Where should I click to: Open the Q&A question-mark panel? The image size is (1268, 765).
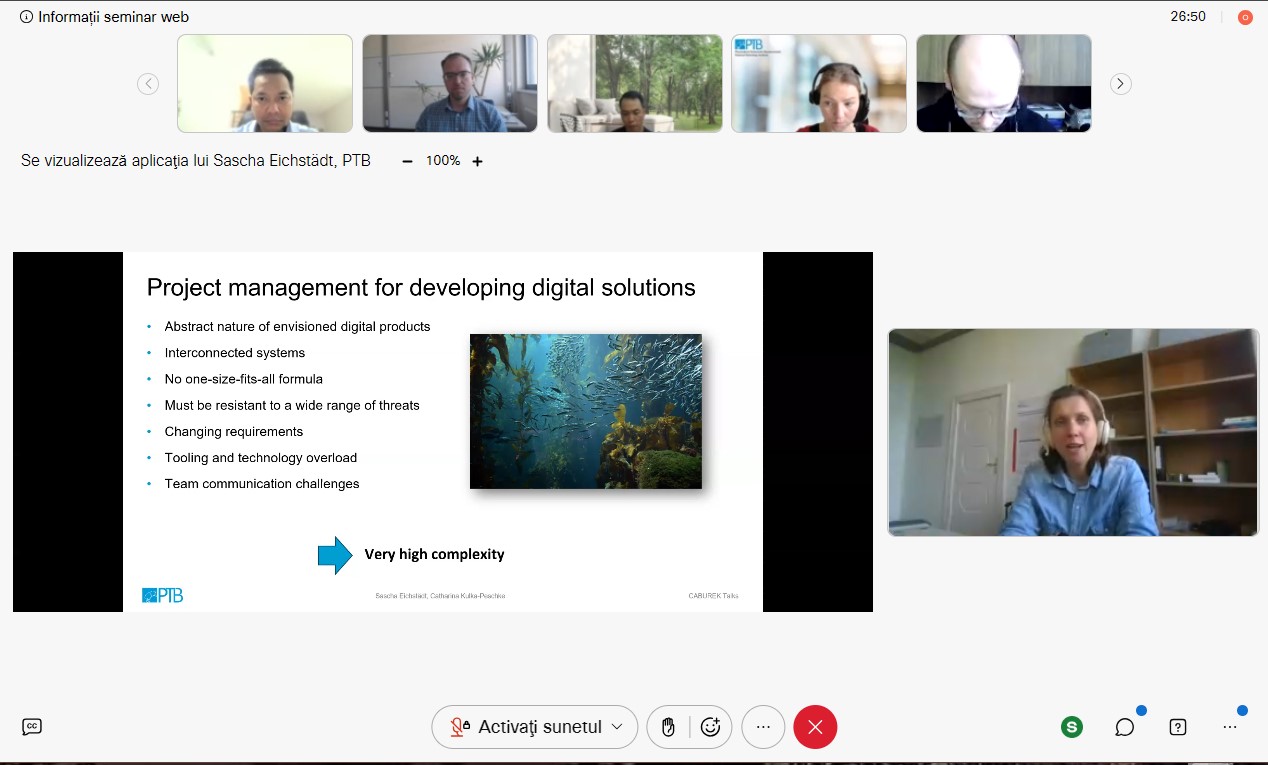coord(1178,727)
